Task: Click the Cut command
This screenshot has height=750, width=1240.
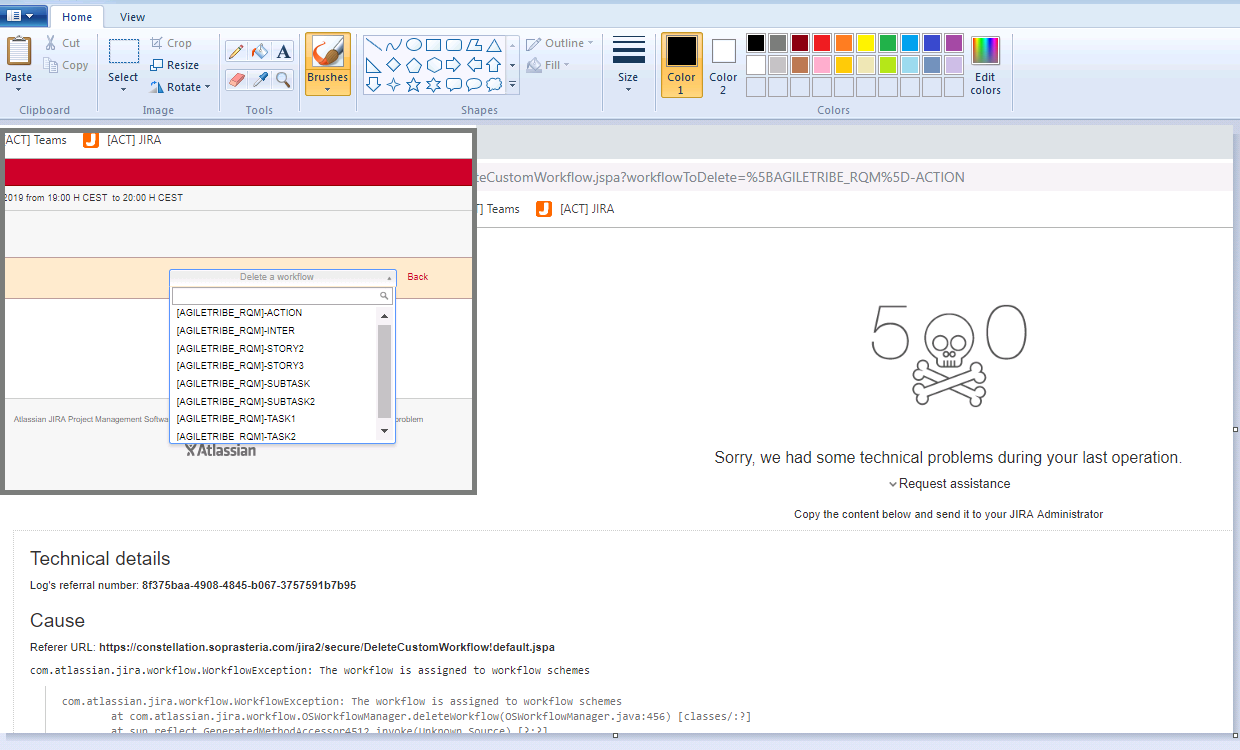Action: [62, 43]
